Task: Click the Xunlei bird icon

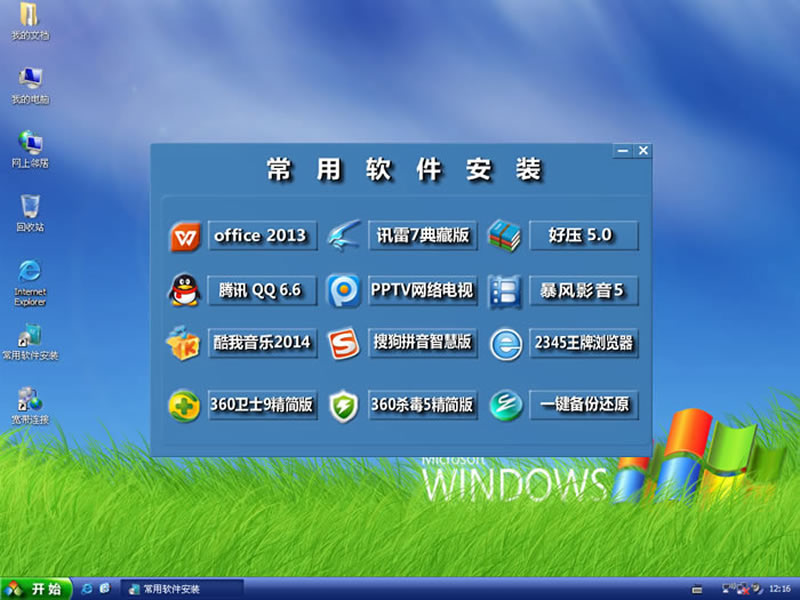Action: (344, 235)
